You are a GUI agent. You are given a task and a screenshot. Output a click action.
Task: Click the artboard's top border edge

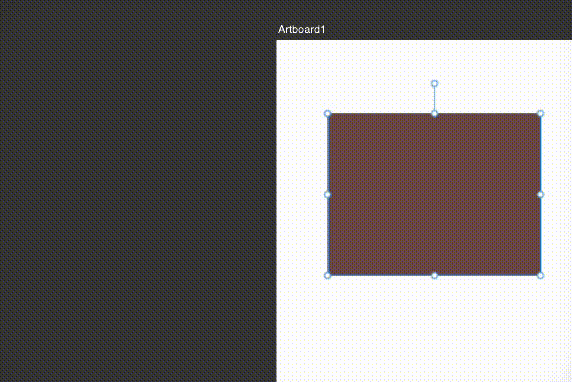point(424,40)
